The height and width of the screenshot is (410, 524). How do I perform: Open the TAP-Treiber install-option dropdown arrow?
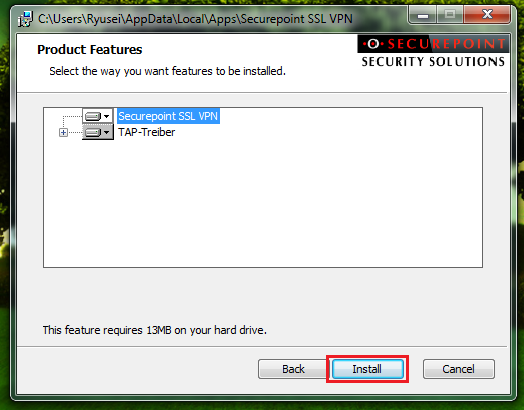[107, 132]
